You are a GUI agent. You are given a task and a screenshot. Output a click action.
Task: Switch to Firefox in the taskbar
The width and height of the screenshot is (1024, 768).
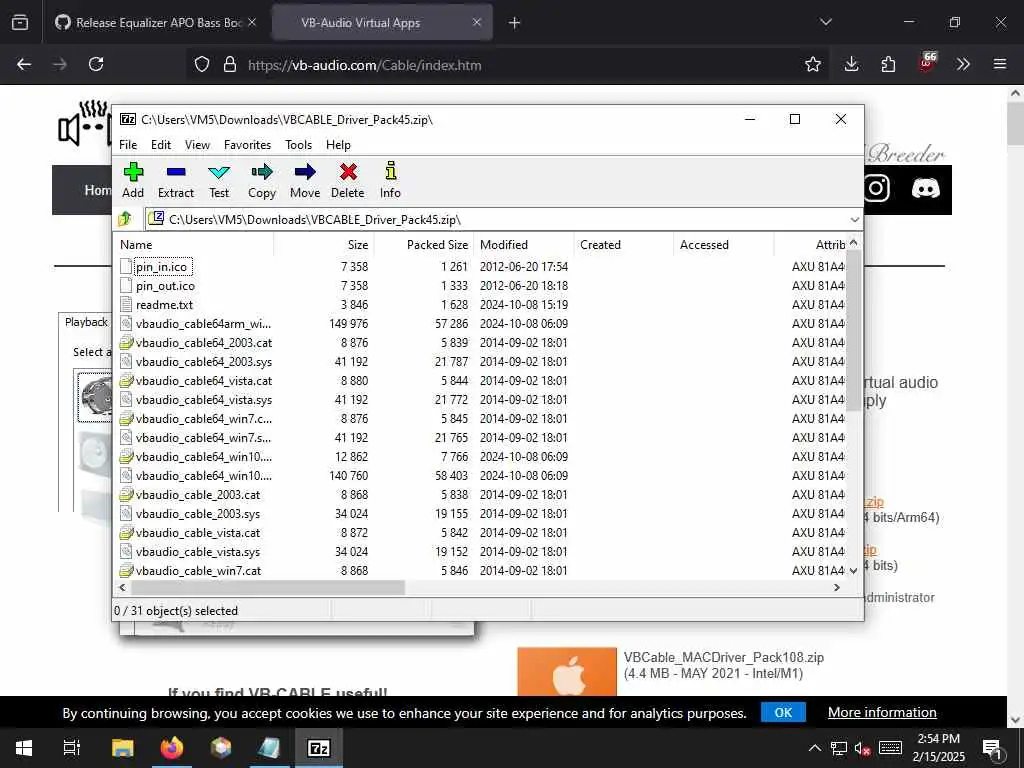coord(172,748)
